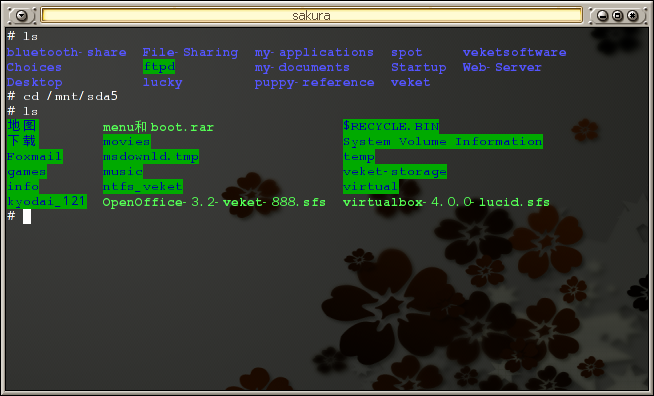Click the 下载 folder name
Image resolution: width=654 pixels, height=396 pixels.
[23, 141]
